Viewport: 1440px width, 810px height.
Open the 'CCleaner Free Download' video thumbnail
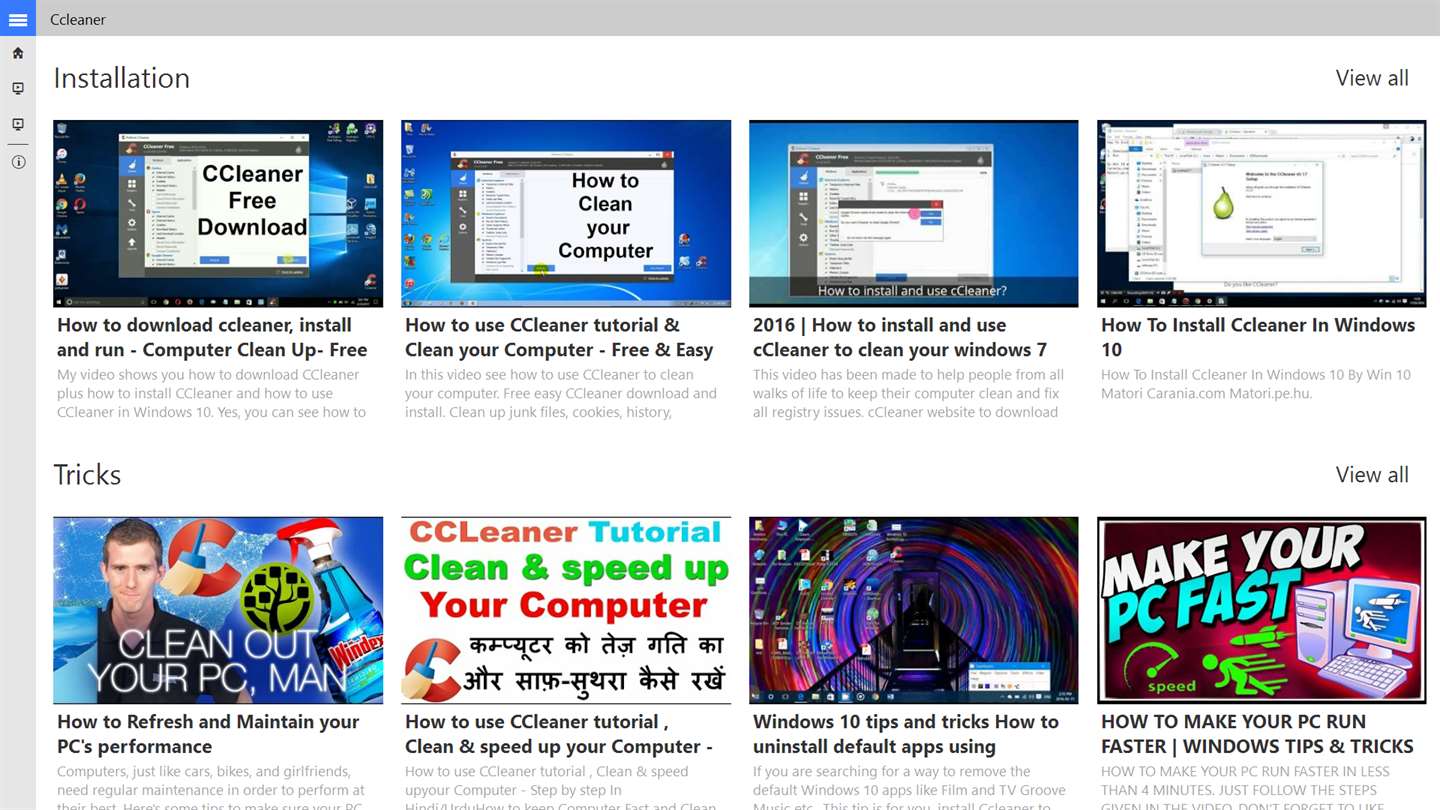coord(218,213)
